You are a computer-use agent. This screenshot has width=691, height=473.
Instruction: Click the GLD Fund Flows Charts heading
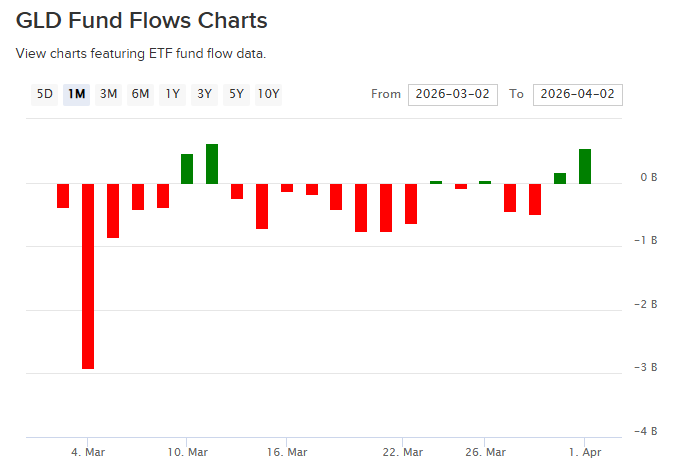coord(141,20)
